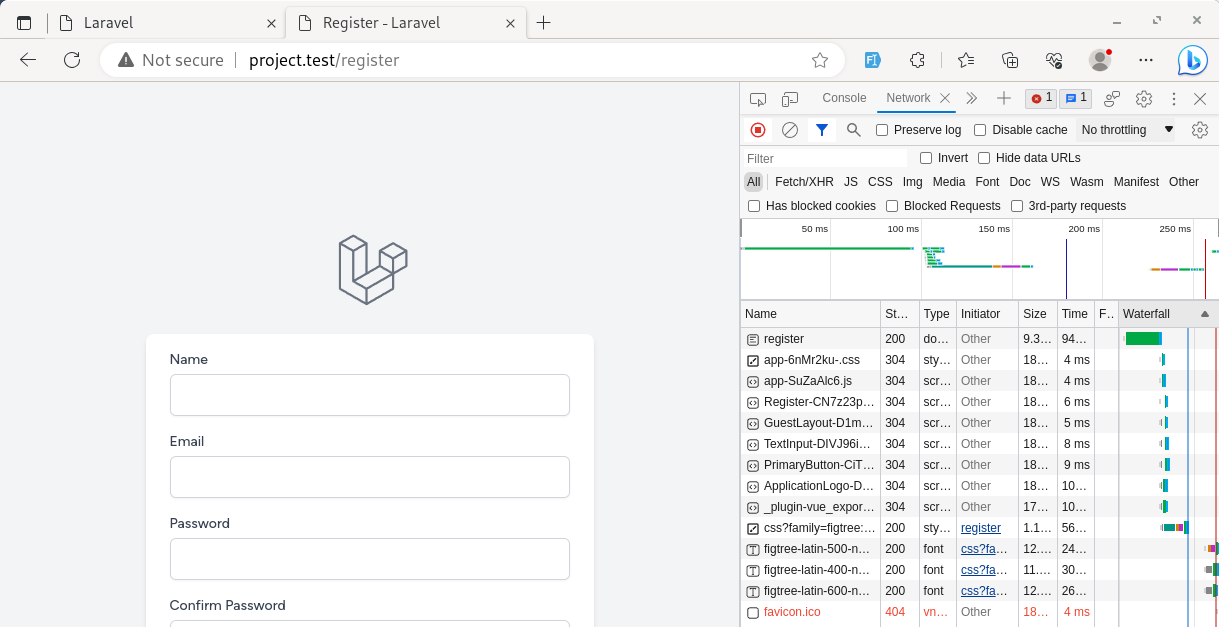Focus the network Filter text box
This screenshot has height=627, width=1219.
[825, 158]
